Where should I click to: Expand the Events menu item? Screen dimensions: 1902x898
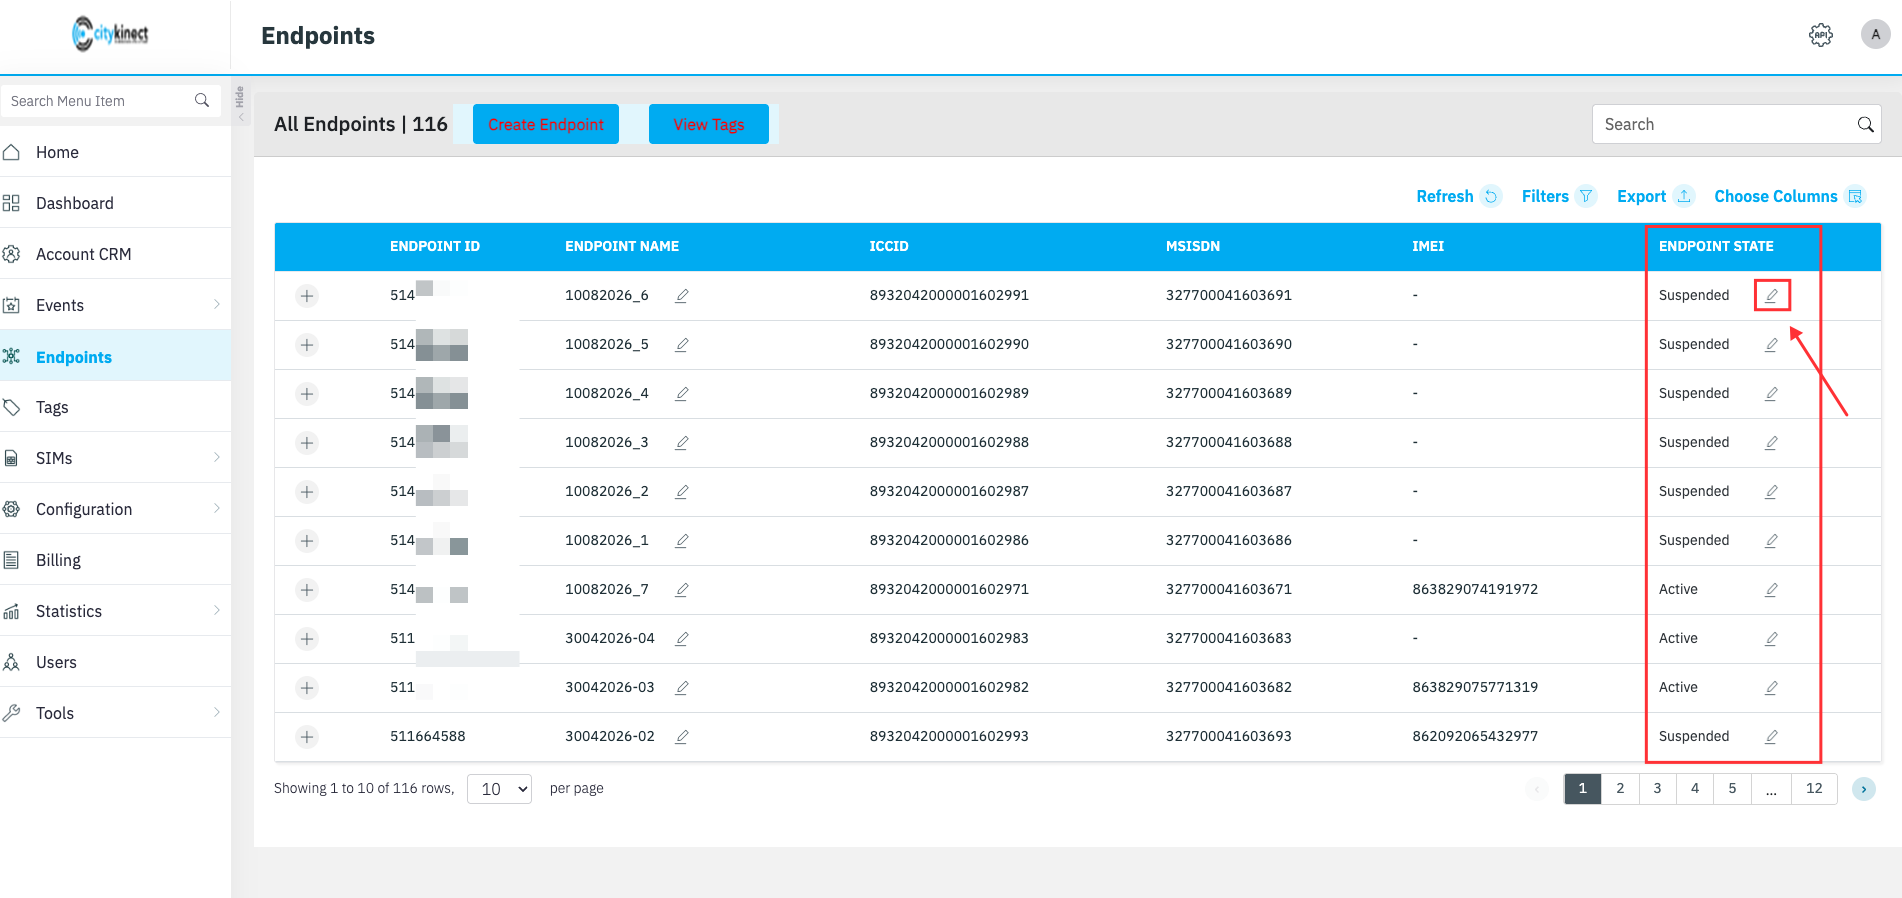pos(115,305)
